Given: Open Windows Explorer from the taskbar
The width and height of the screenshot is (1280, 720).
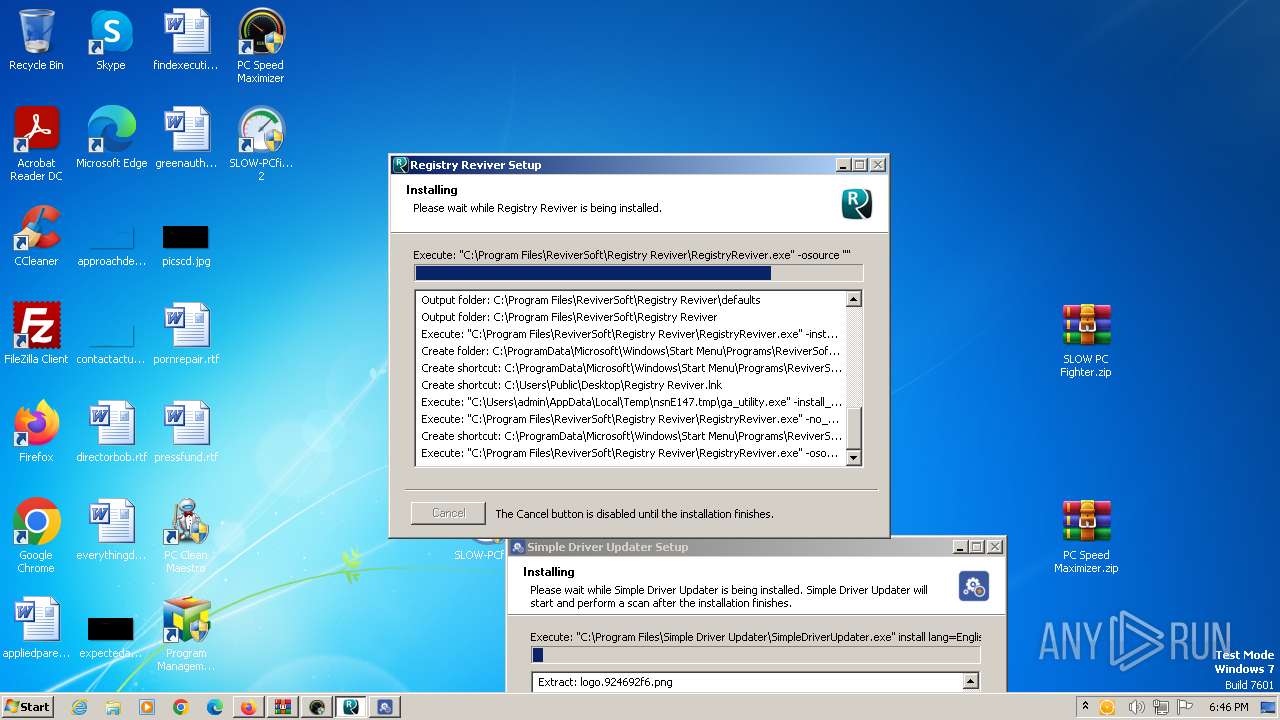Looking at the screenshot, I should coord(113,707).
